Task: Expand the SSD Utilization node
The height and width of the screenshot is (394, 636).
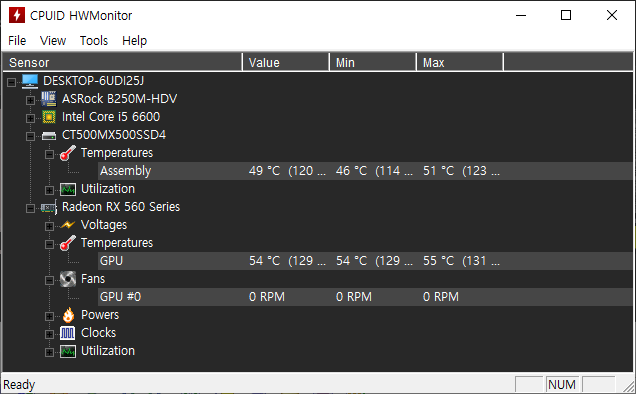Action: [49, 190]
